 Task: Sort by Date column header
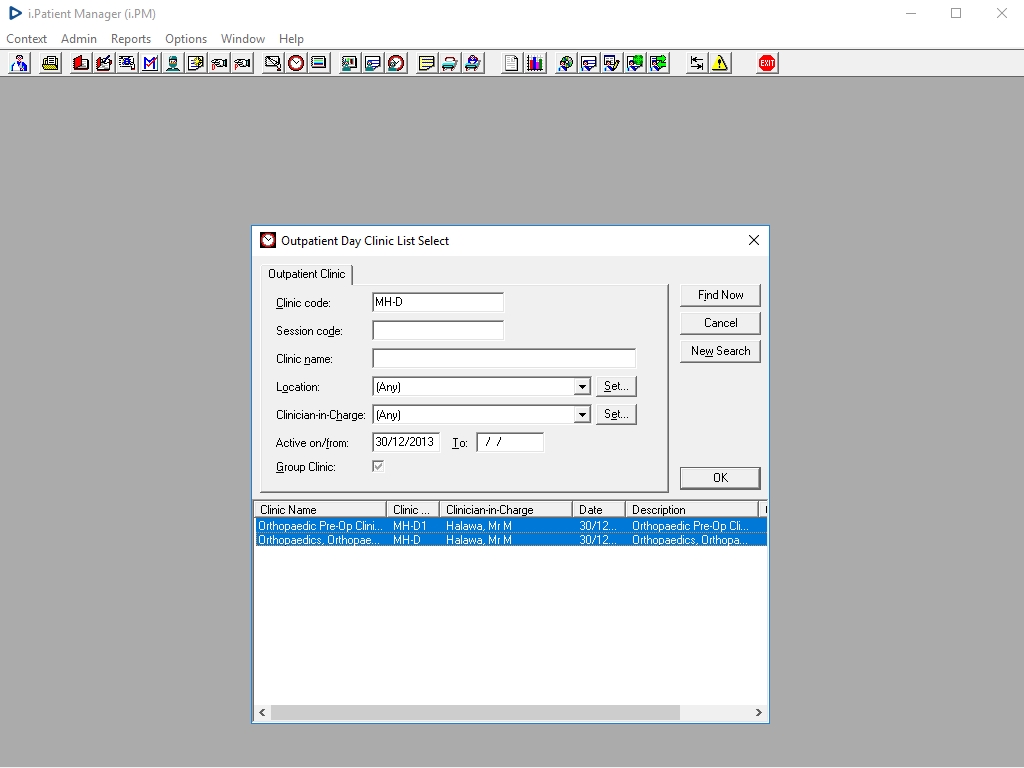[x=599, y=509]
